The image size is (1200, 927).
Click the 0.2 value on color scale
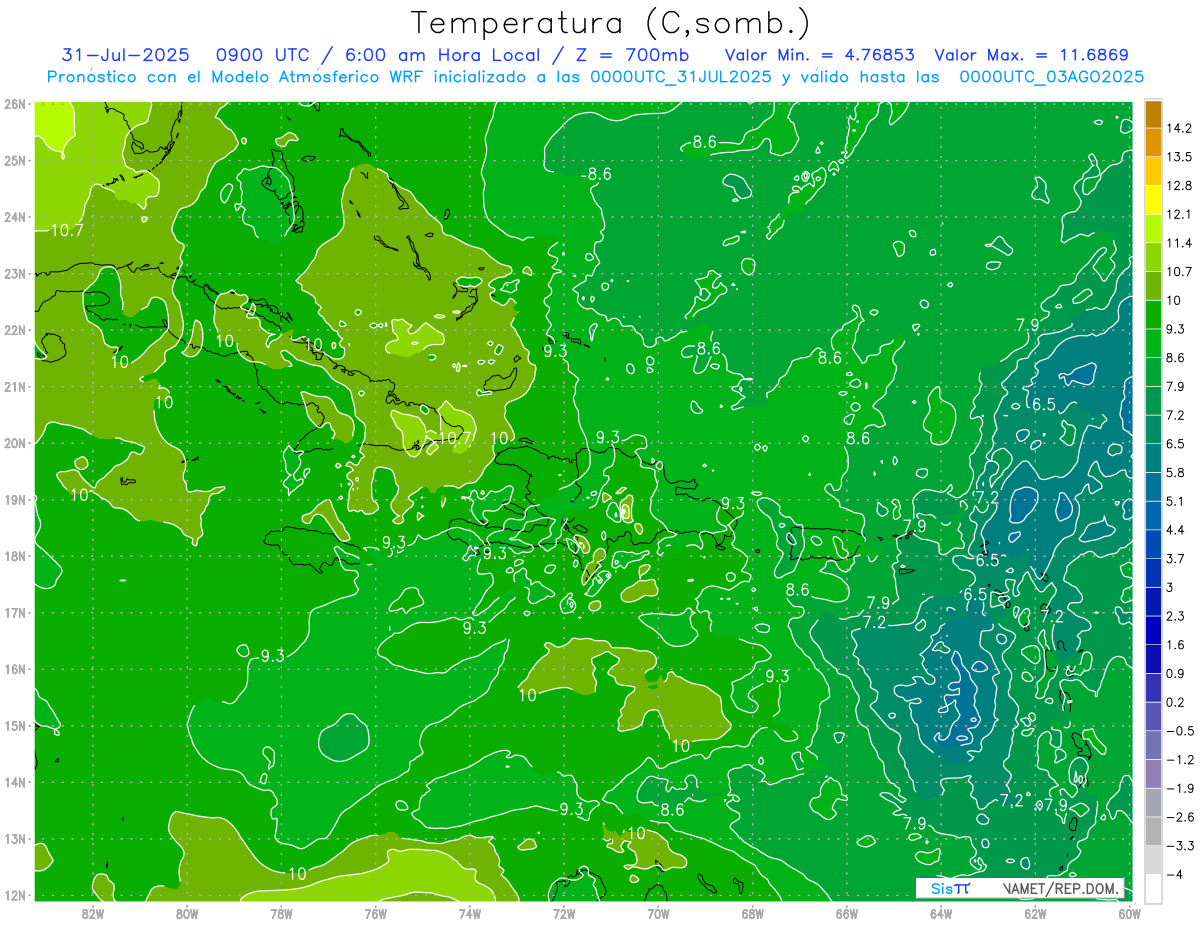tap(1175, 702)
